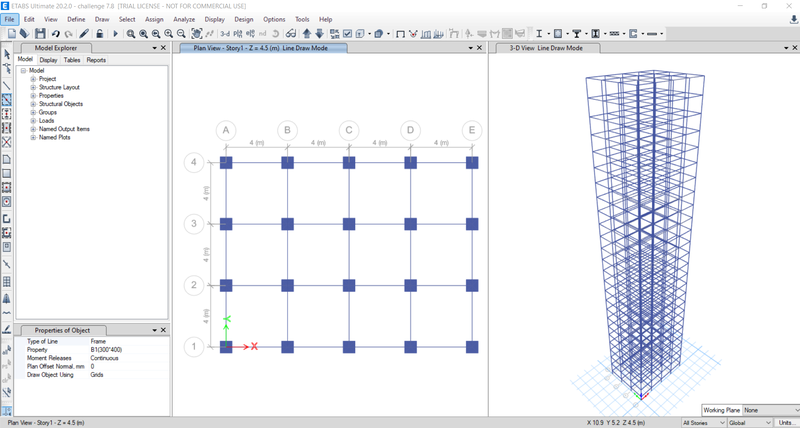Expand the Structure Layout tree node
The height and width of the screenshot is (428, 800).
33,87
